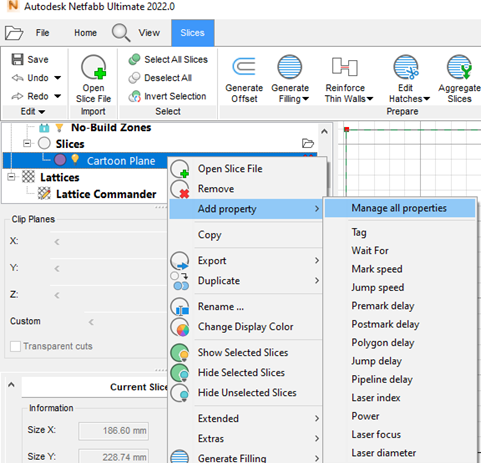This screenshot has width=481, height=463.
Task: Click folder icon in Slices tree row
Action: tap(308, 143)
